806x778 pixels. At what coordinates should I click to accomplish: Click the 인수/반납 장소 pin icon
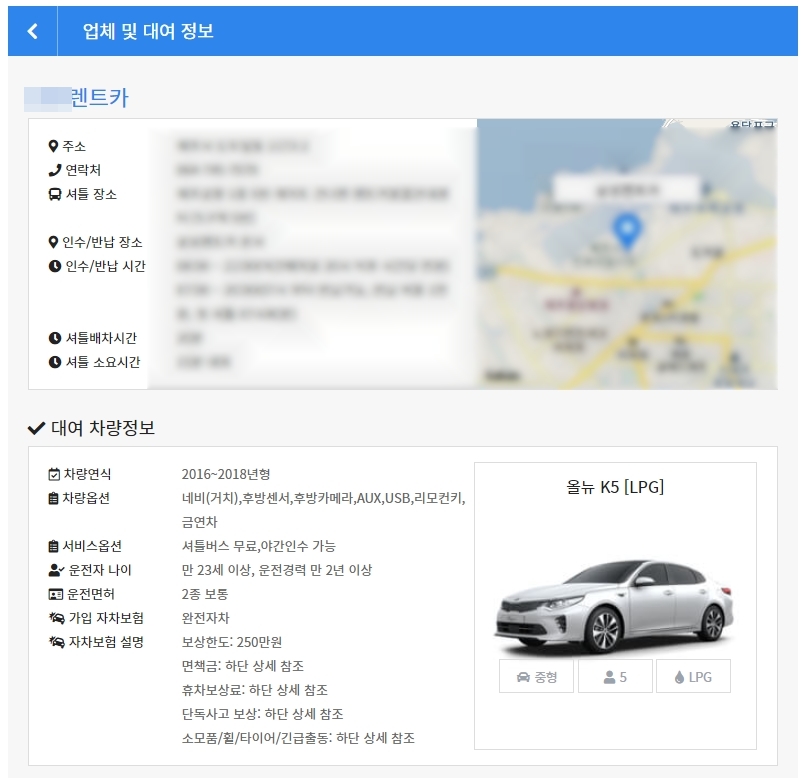pos(52,242)
